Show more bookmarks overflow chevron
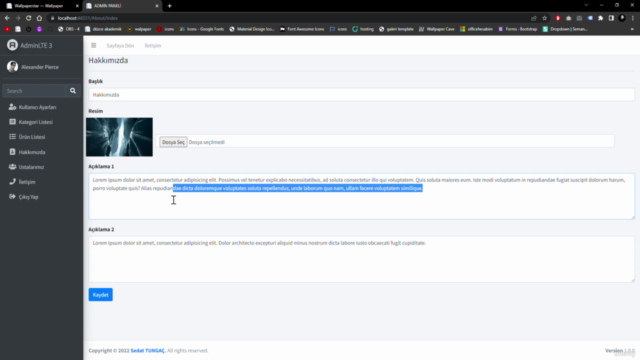This screenshot has height=360, width=640. 632,29
